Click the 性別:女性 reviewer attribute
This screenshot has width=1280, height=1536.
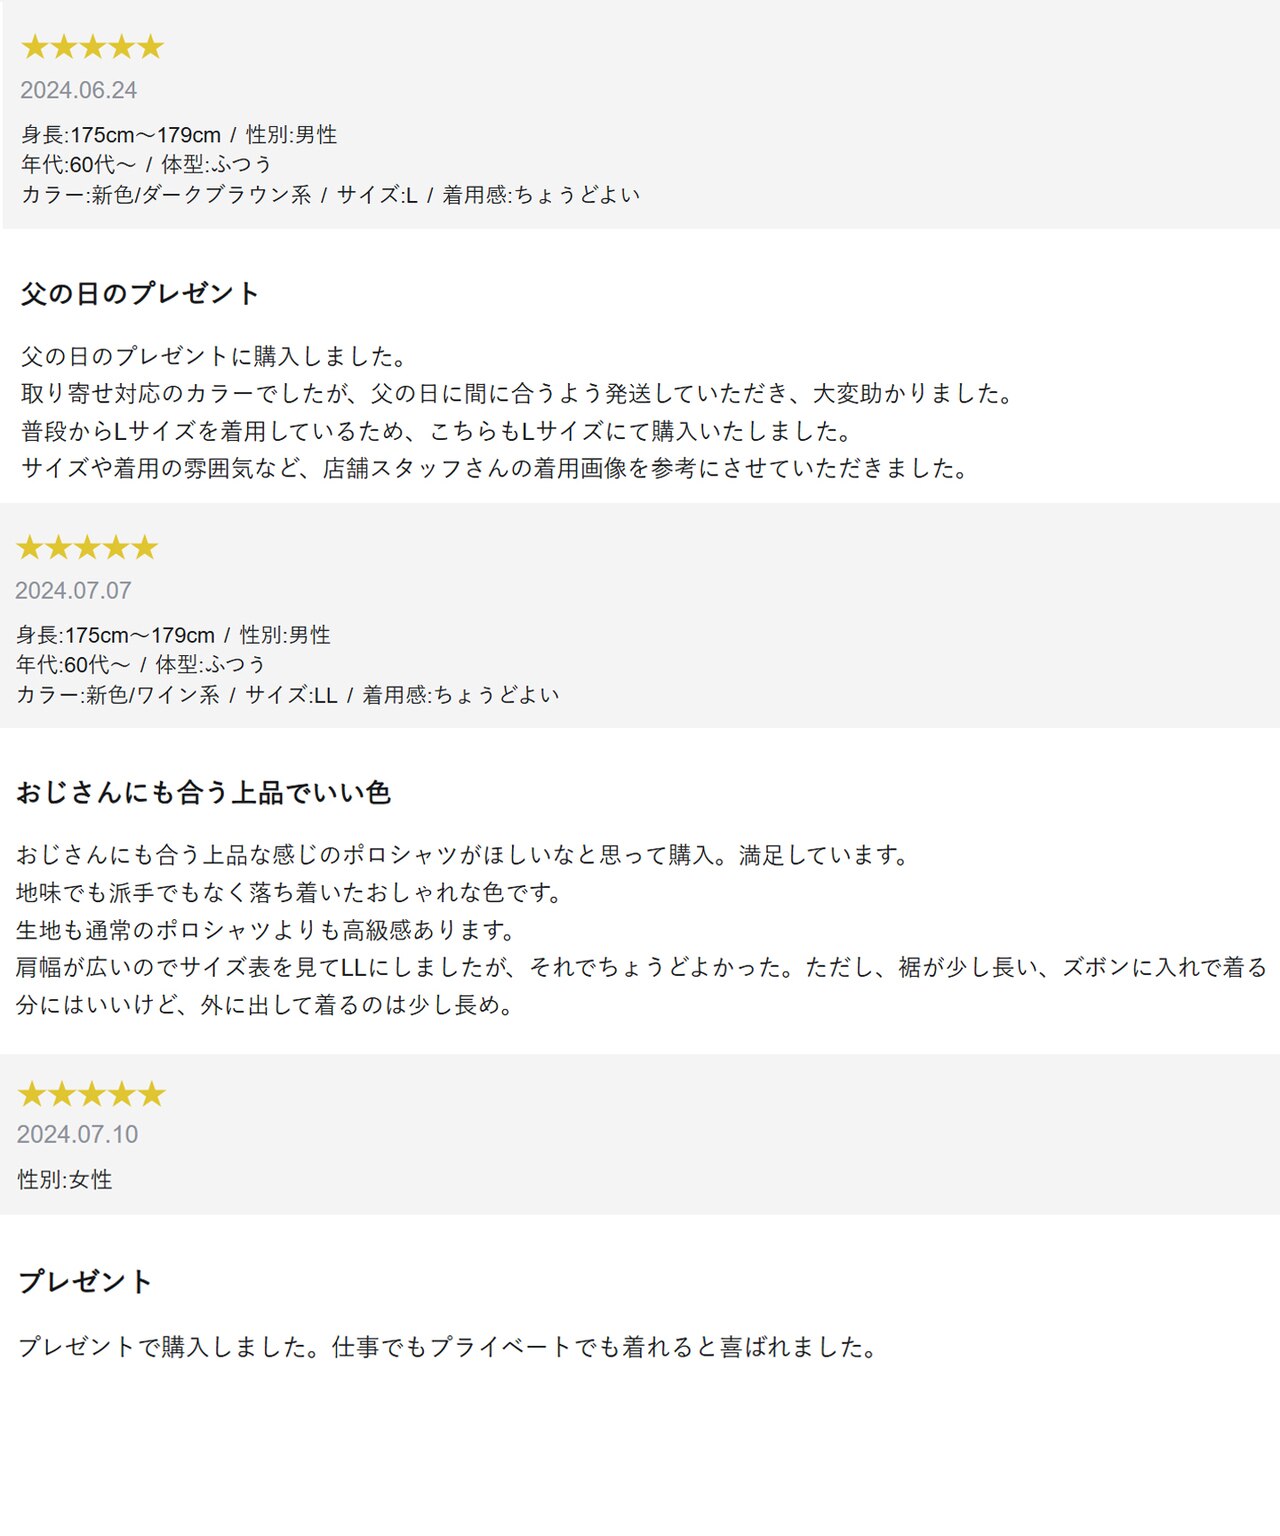tap(65, 1179)
